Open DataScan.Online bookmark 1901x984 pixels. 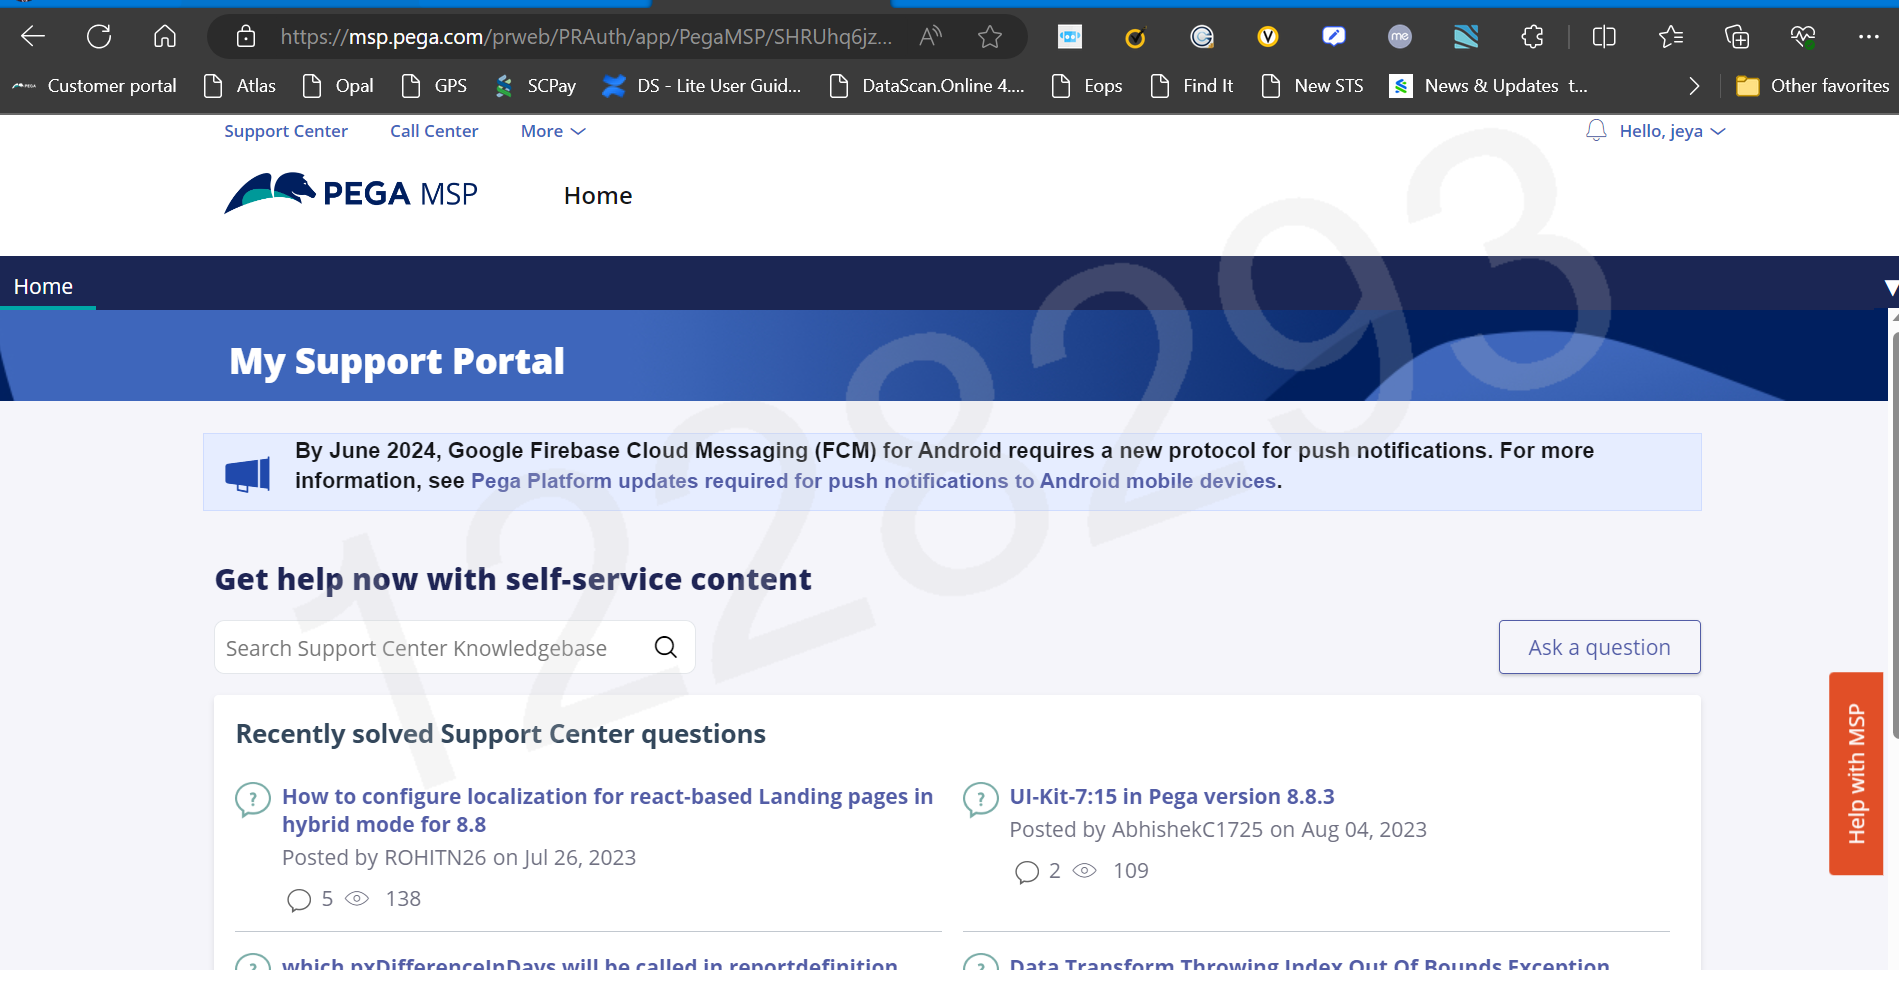pos(927,86)
